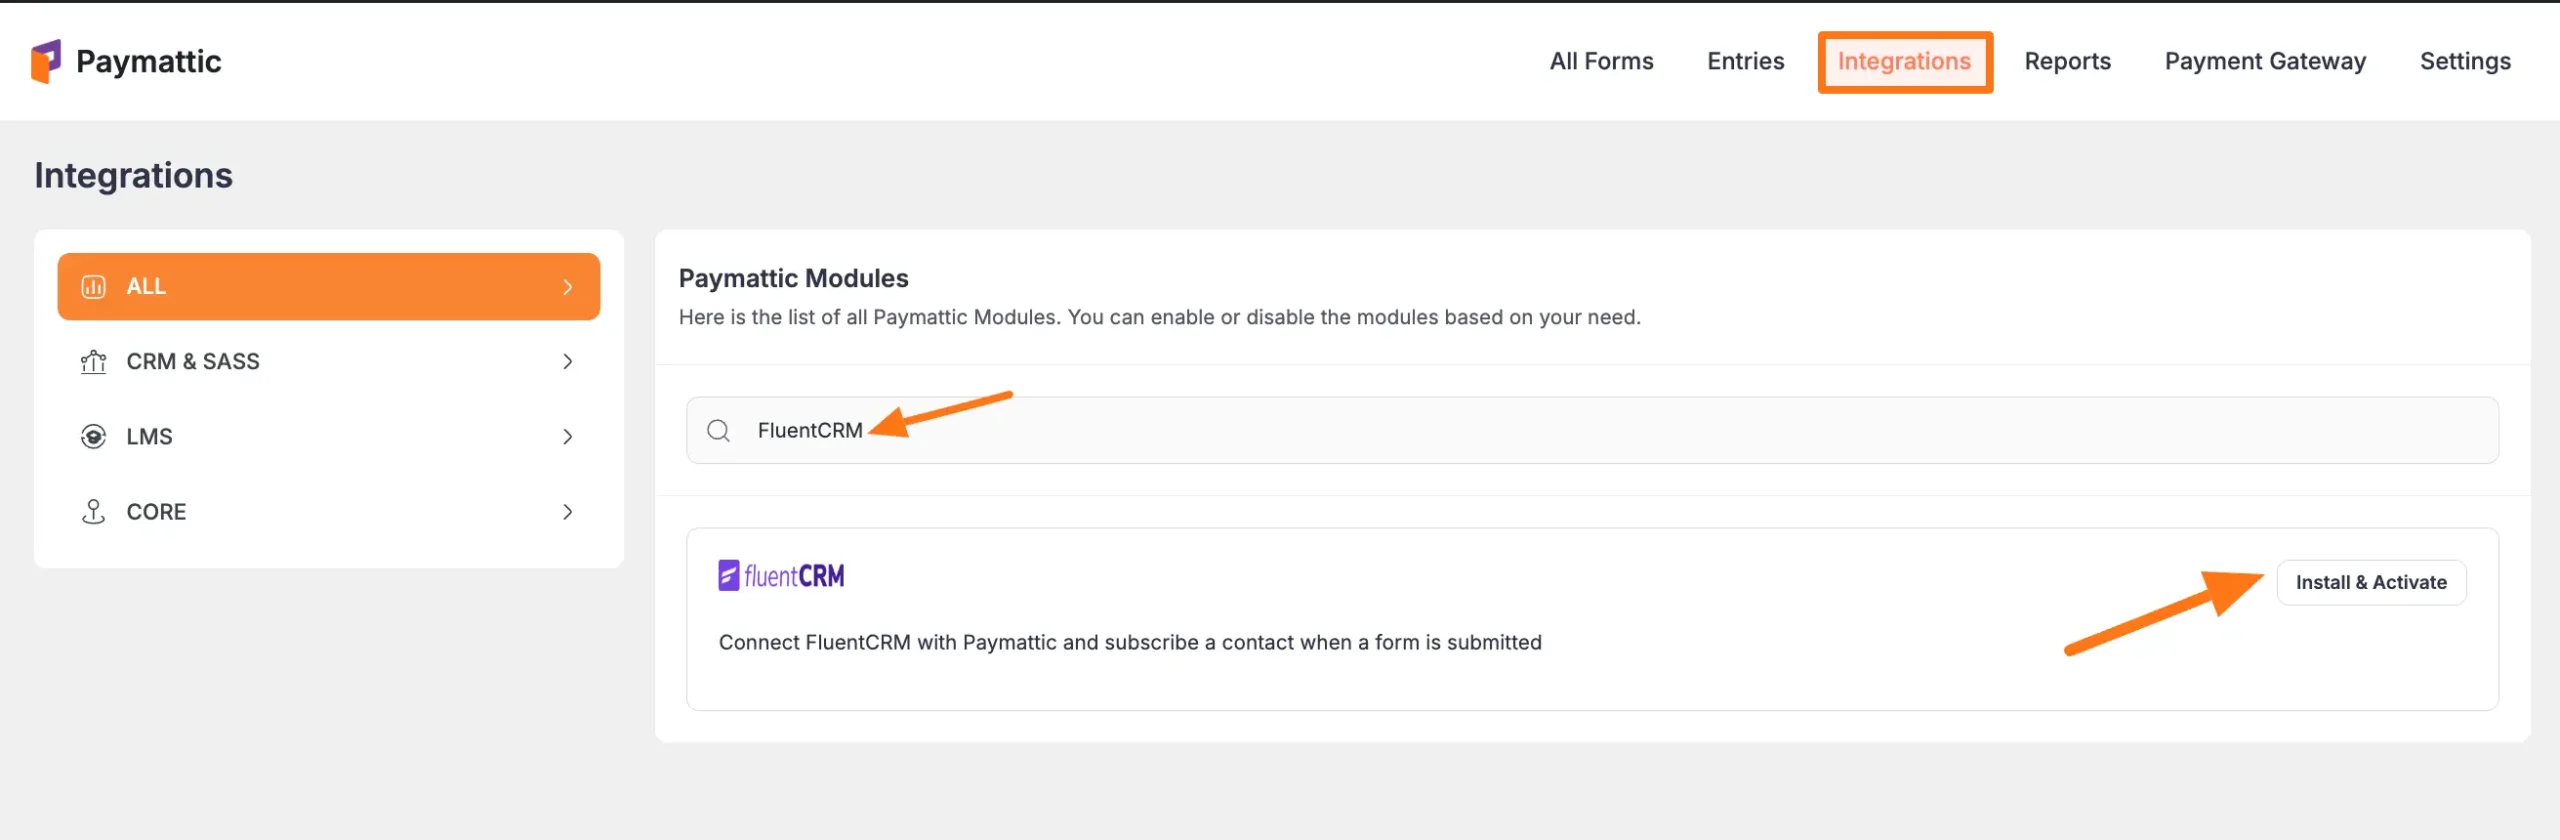
Task: Expand the CORE category chevron
Action: (568, 511)
